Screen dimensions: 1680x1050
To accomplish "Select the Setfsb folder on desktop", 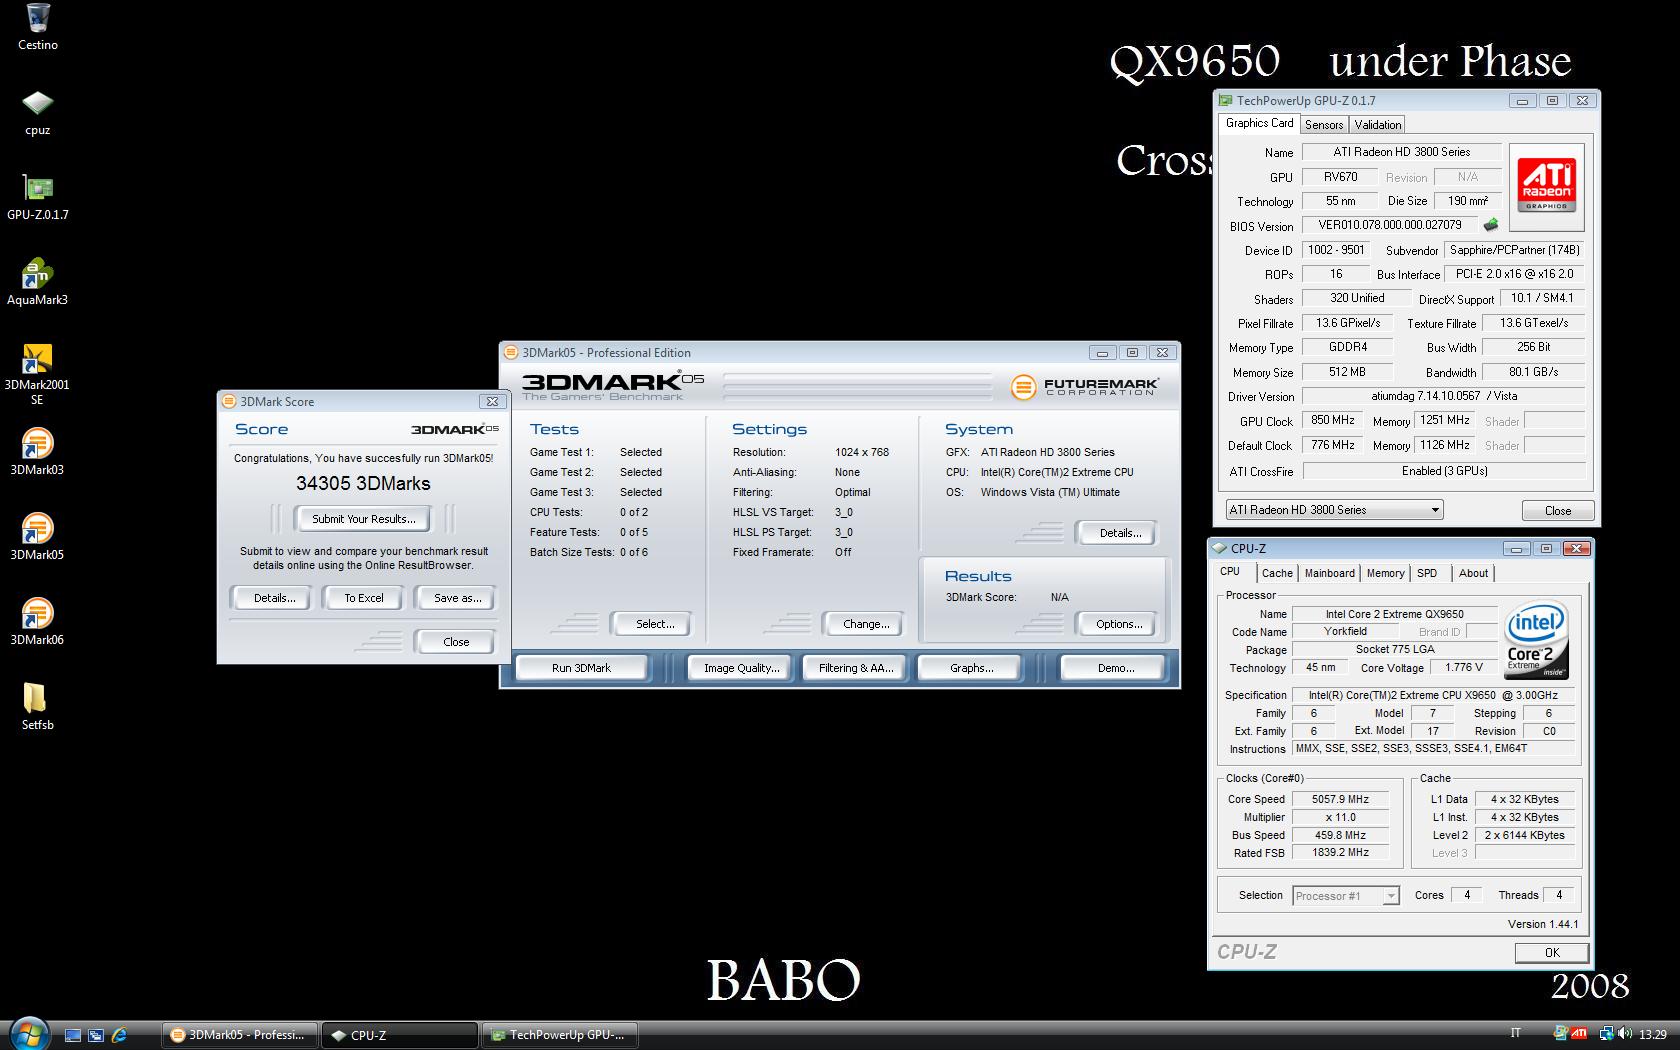I will point(37,707).
